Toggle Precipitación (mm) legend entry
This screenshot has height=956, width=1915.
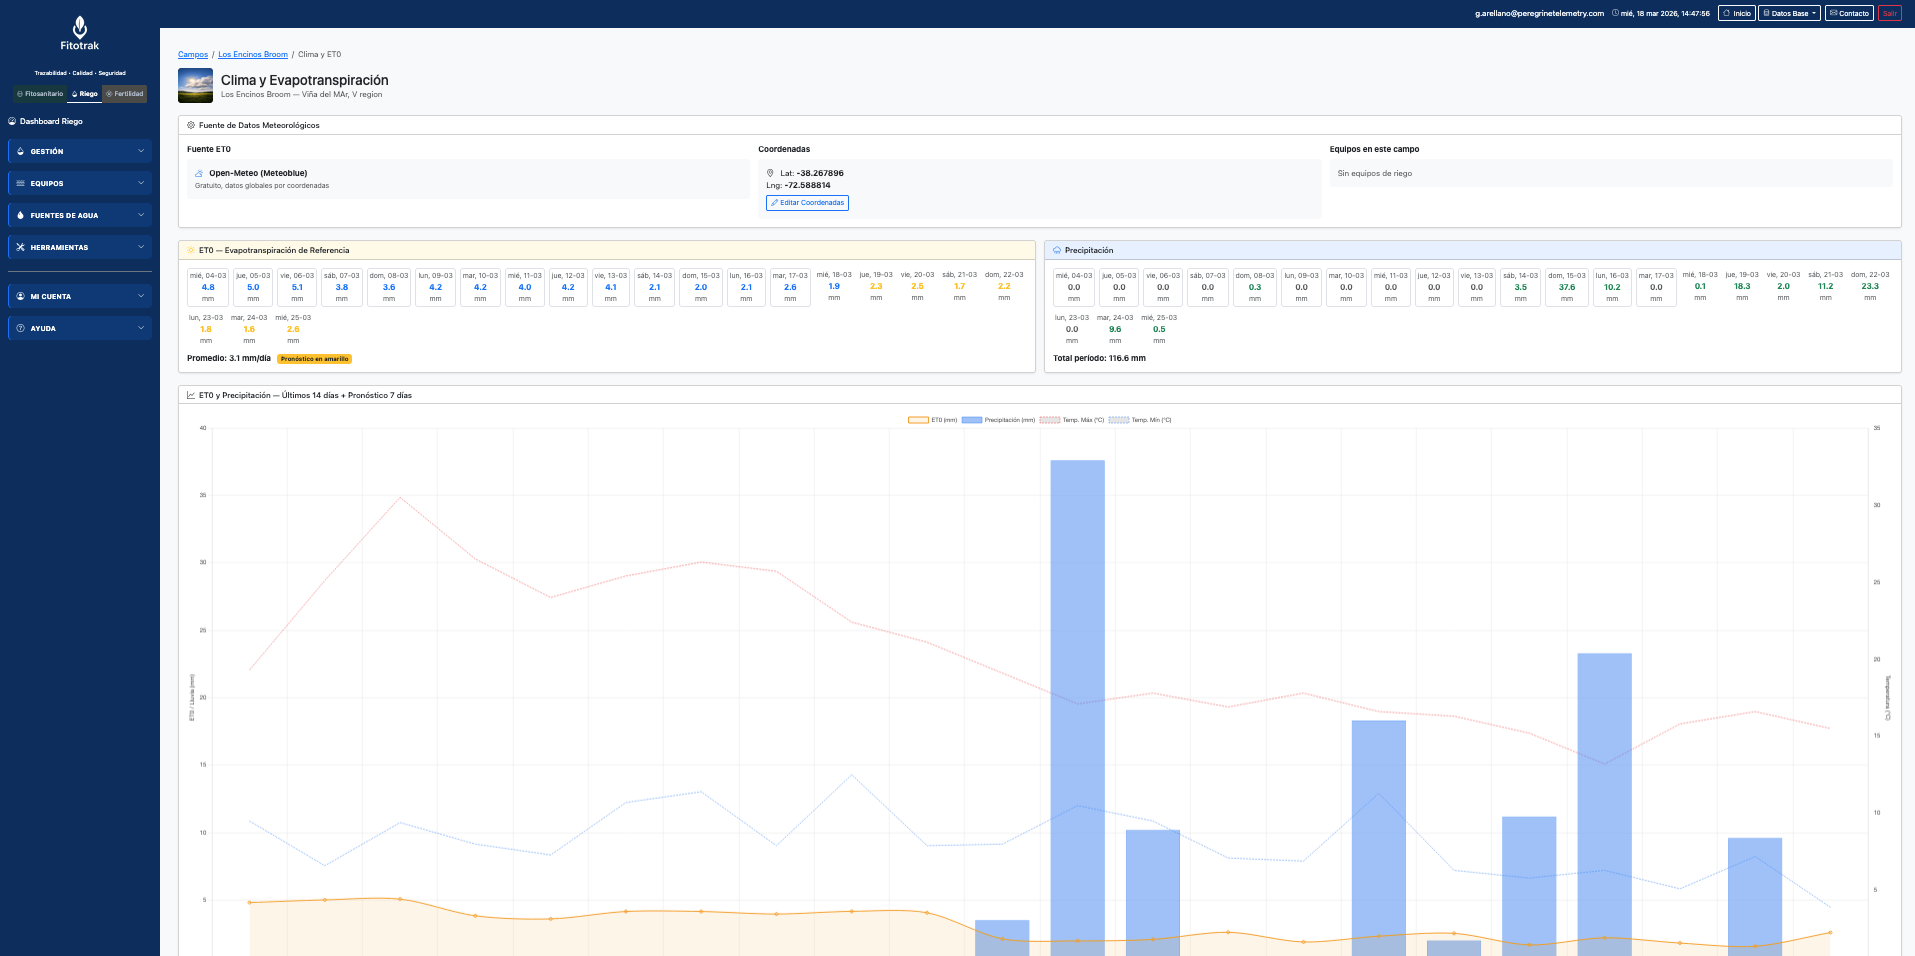pyautogui.click(x=971, y=420)
